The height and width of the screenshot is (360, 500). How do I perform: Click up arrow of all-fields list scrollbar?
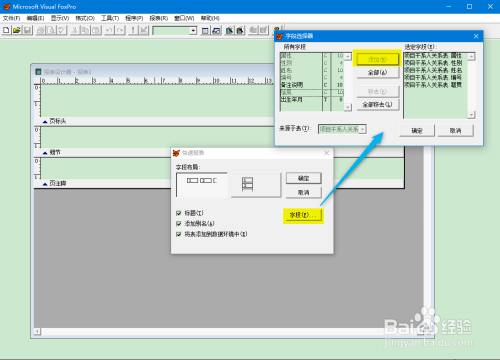tap(348, 56)
